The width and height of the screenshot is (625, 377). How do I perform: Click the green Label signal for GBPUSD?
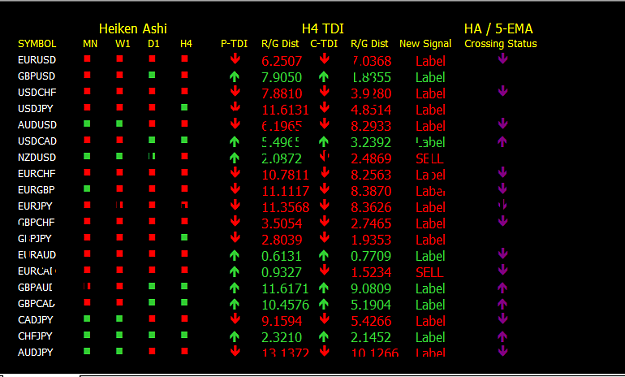[x=430, y=77]
